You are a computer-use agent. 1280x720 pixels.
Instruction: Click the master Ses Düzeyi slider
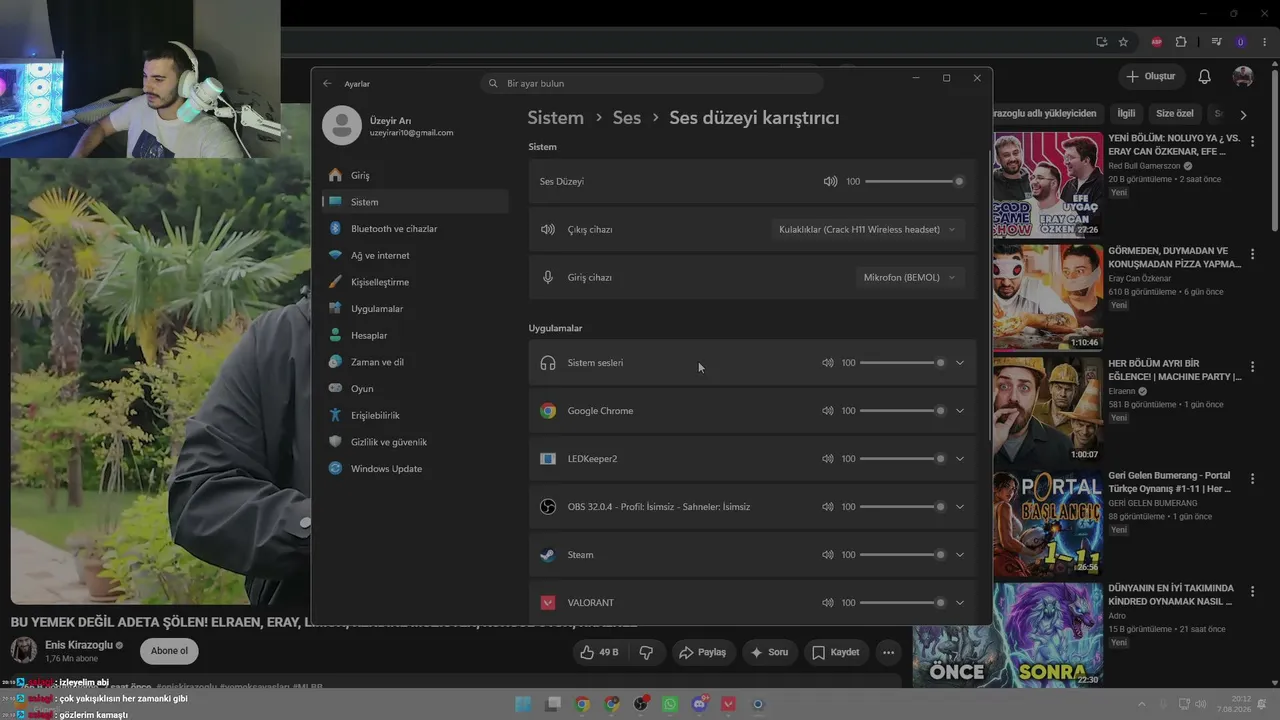click(914, 181)
